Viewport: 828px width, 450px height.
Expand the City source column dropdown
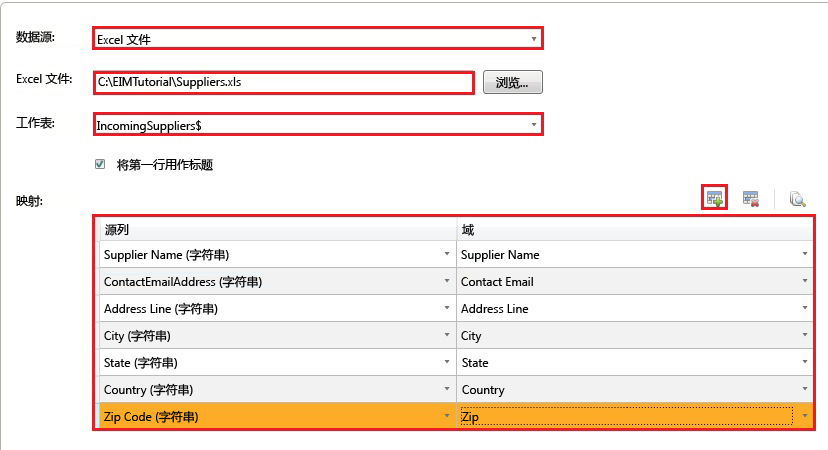446,336
